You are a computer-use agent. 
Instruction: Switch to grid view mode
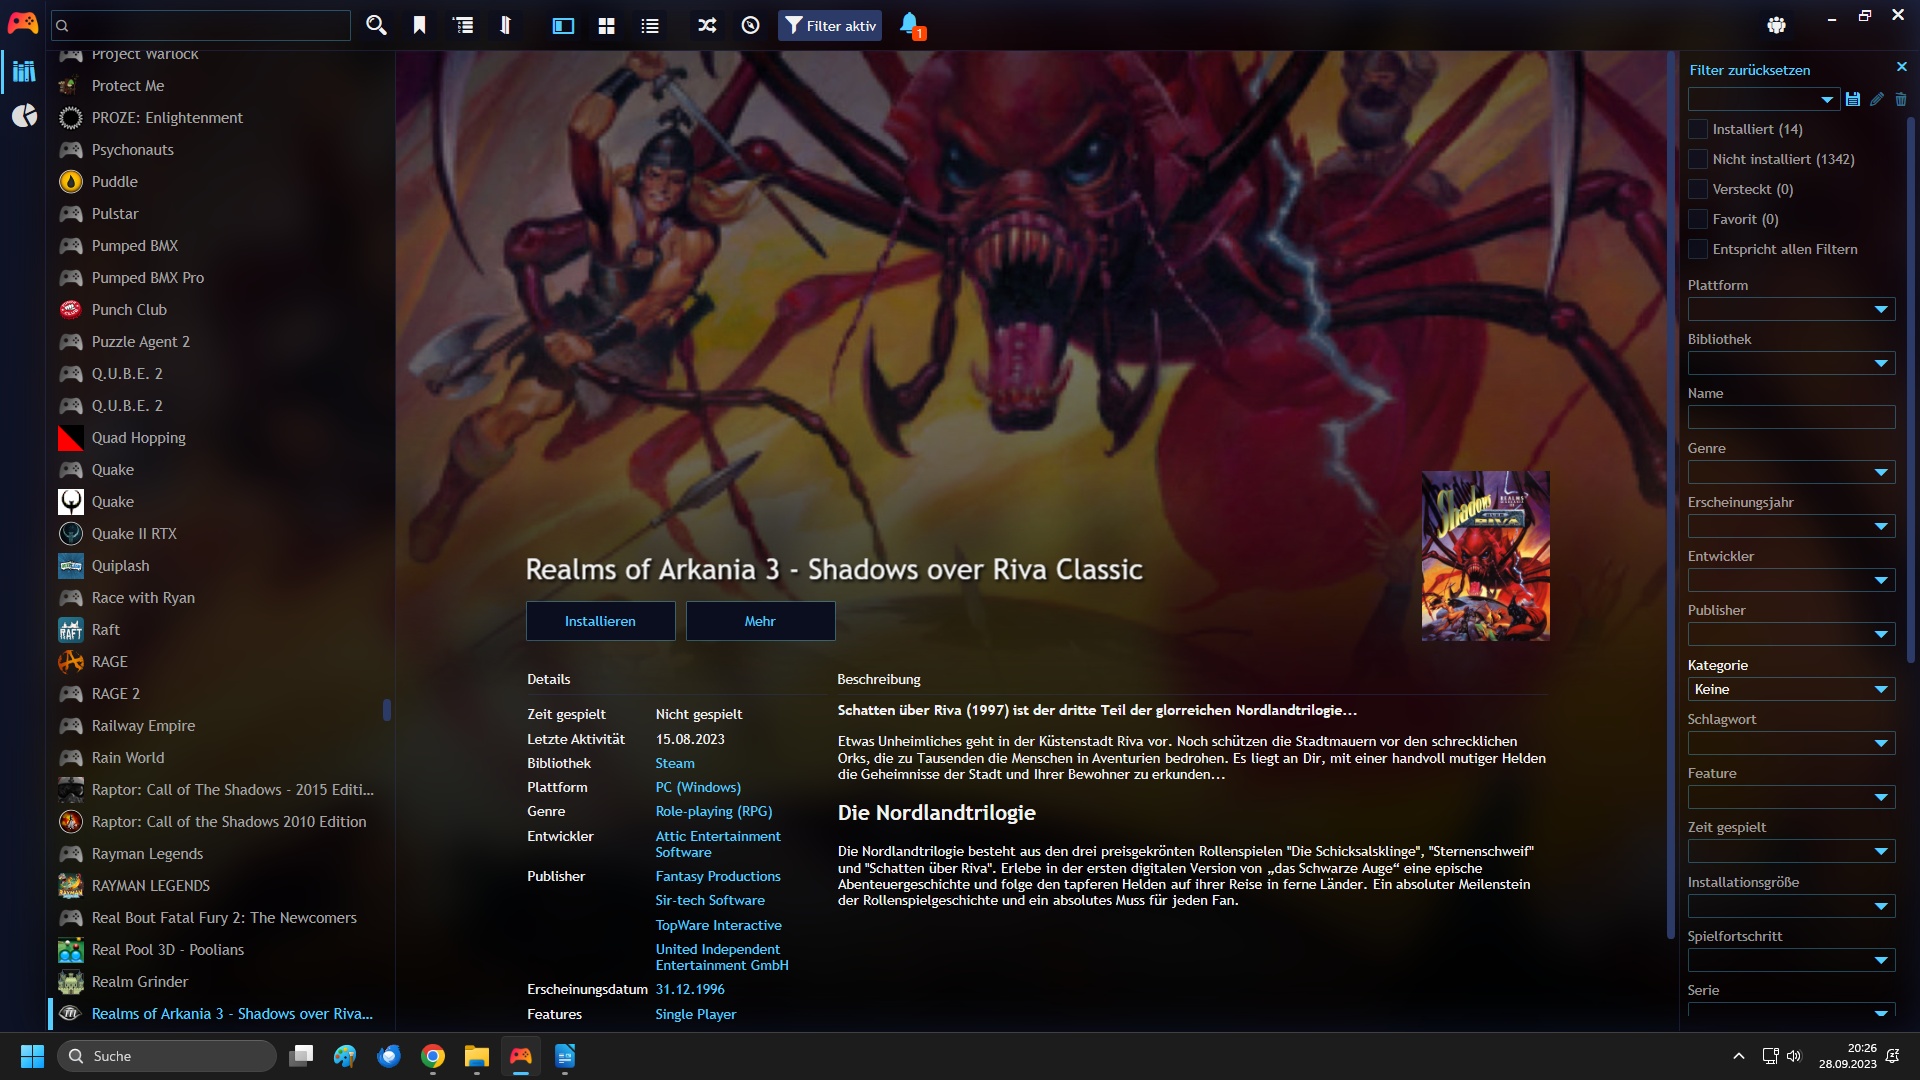pos(606,26)
